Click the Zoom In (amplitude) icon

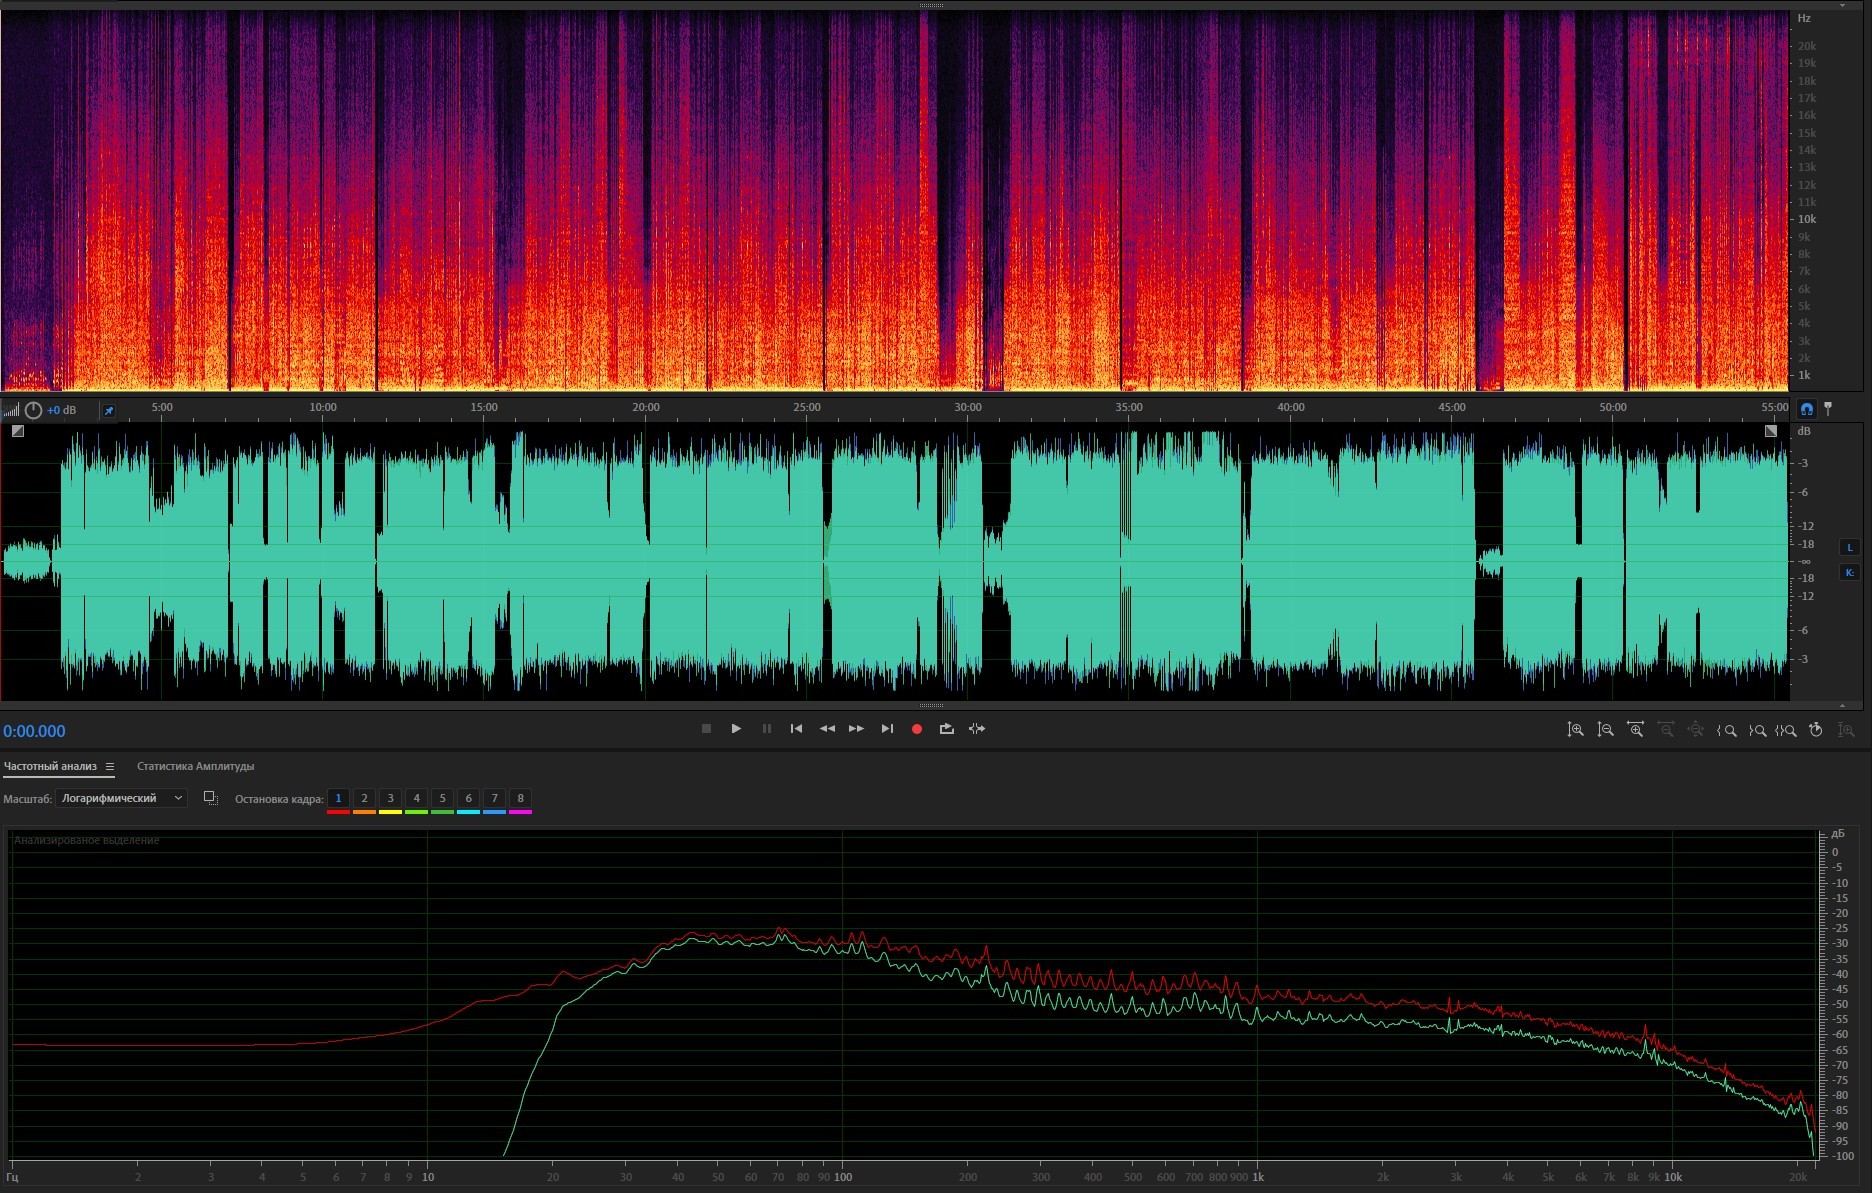[1575, 730]
